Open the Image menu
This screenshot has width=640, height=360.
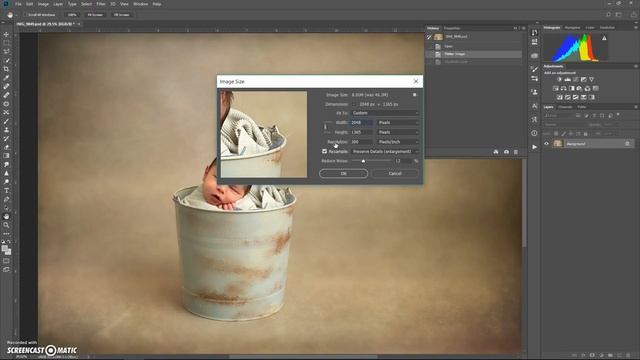click(43, 4)
